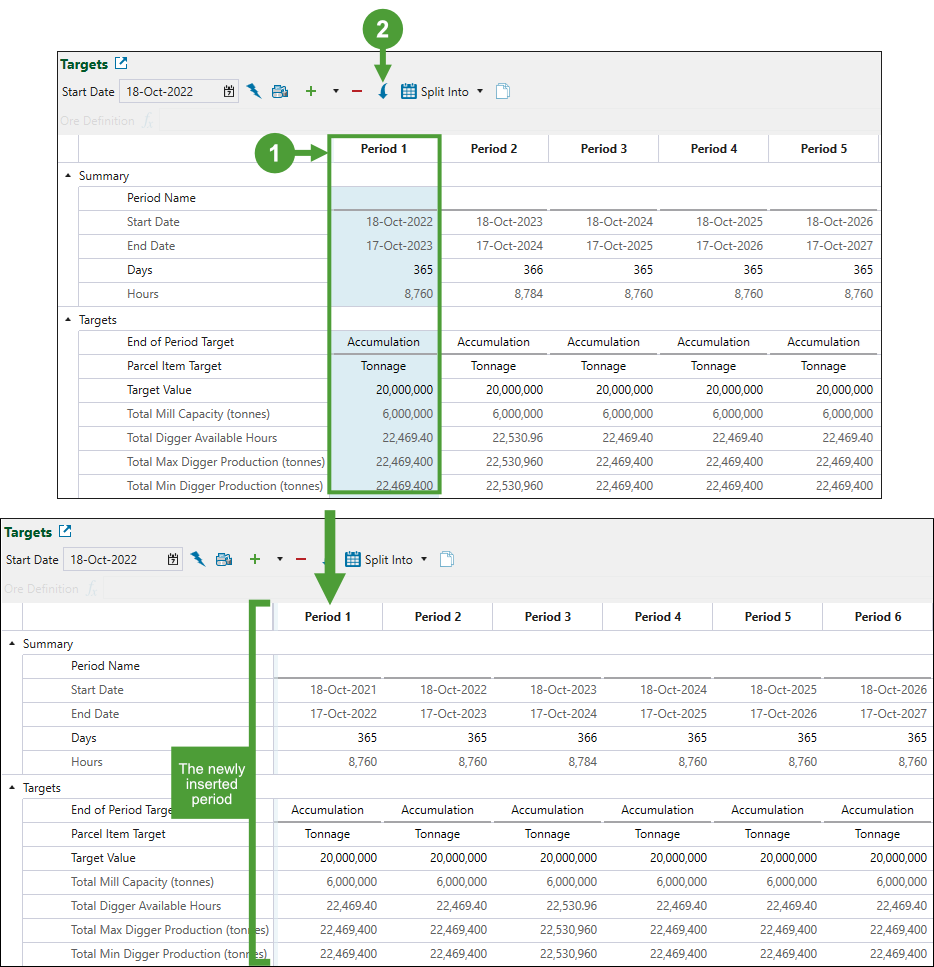The image size is (934, 967).
Task: Click upper cell with start date 18-Oct-2023
Action: tap(494, 222)
